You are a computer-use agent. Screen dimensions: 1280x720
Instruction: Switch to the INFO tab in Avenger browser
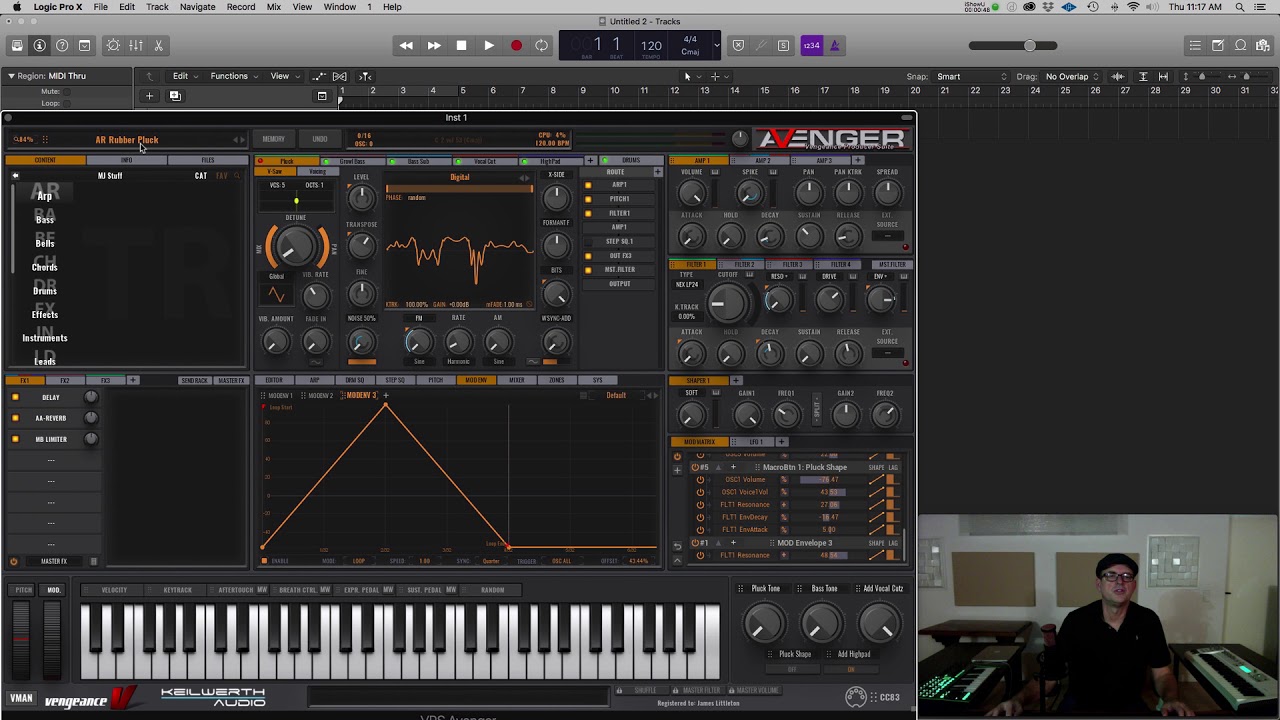[126, 160]
